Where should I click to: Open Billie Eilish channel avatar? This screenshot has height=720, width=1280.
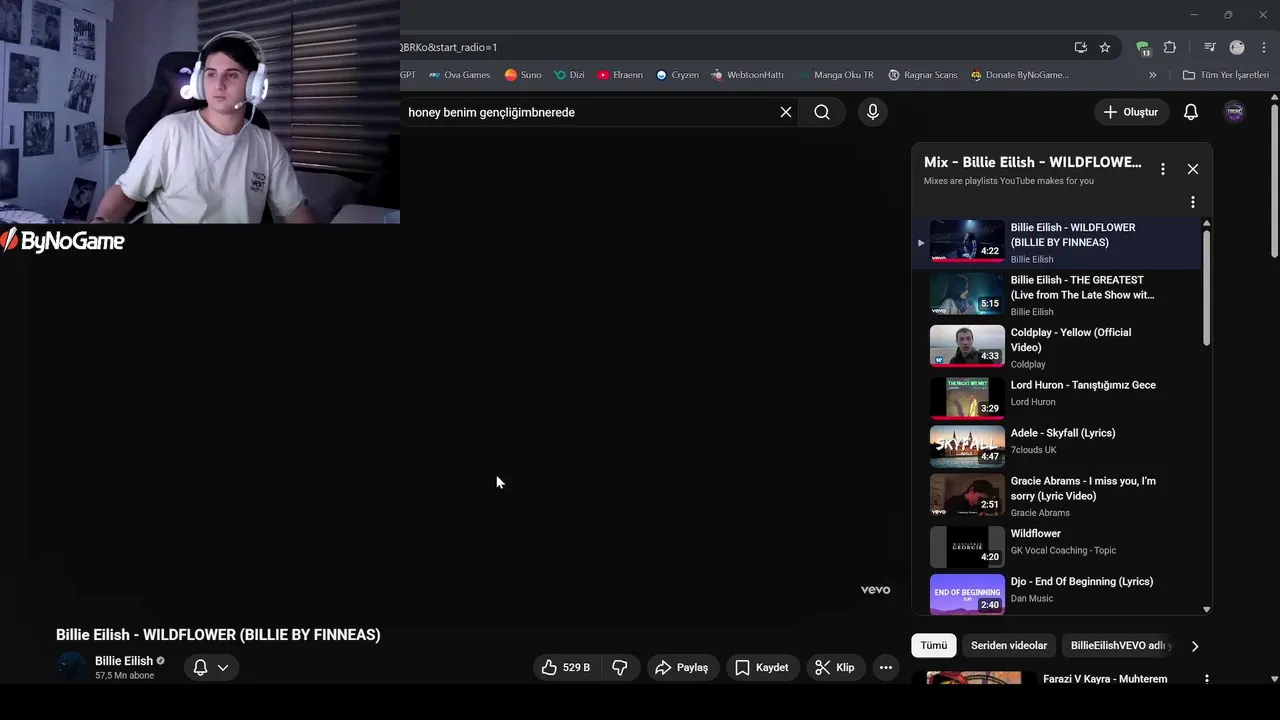pyautogui.click(x=71, y=667)
